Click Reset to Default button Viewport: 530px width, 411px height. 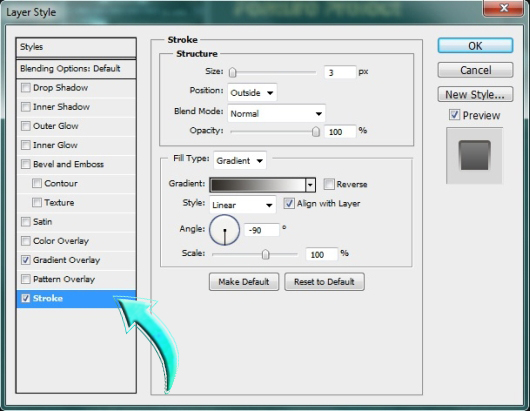tap(324, 282)
